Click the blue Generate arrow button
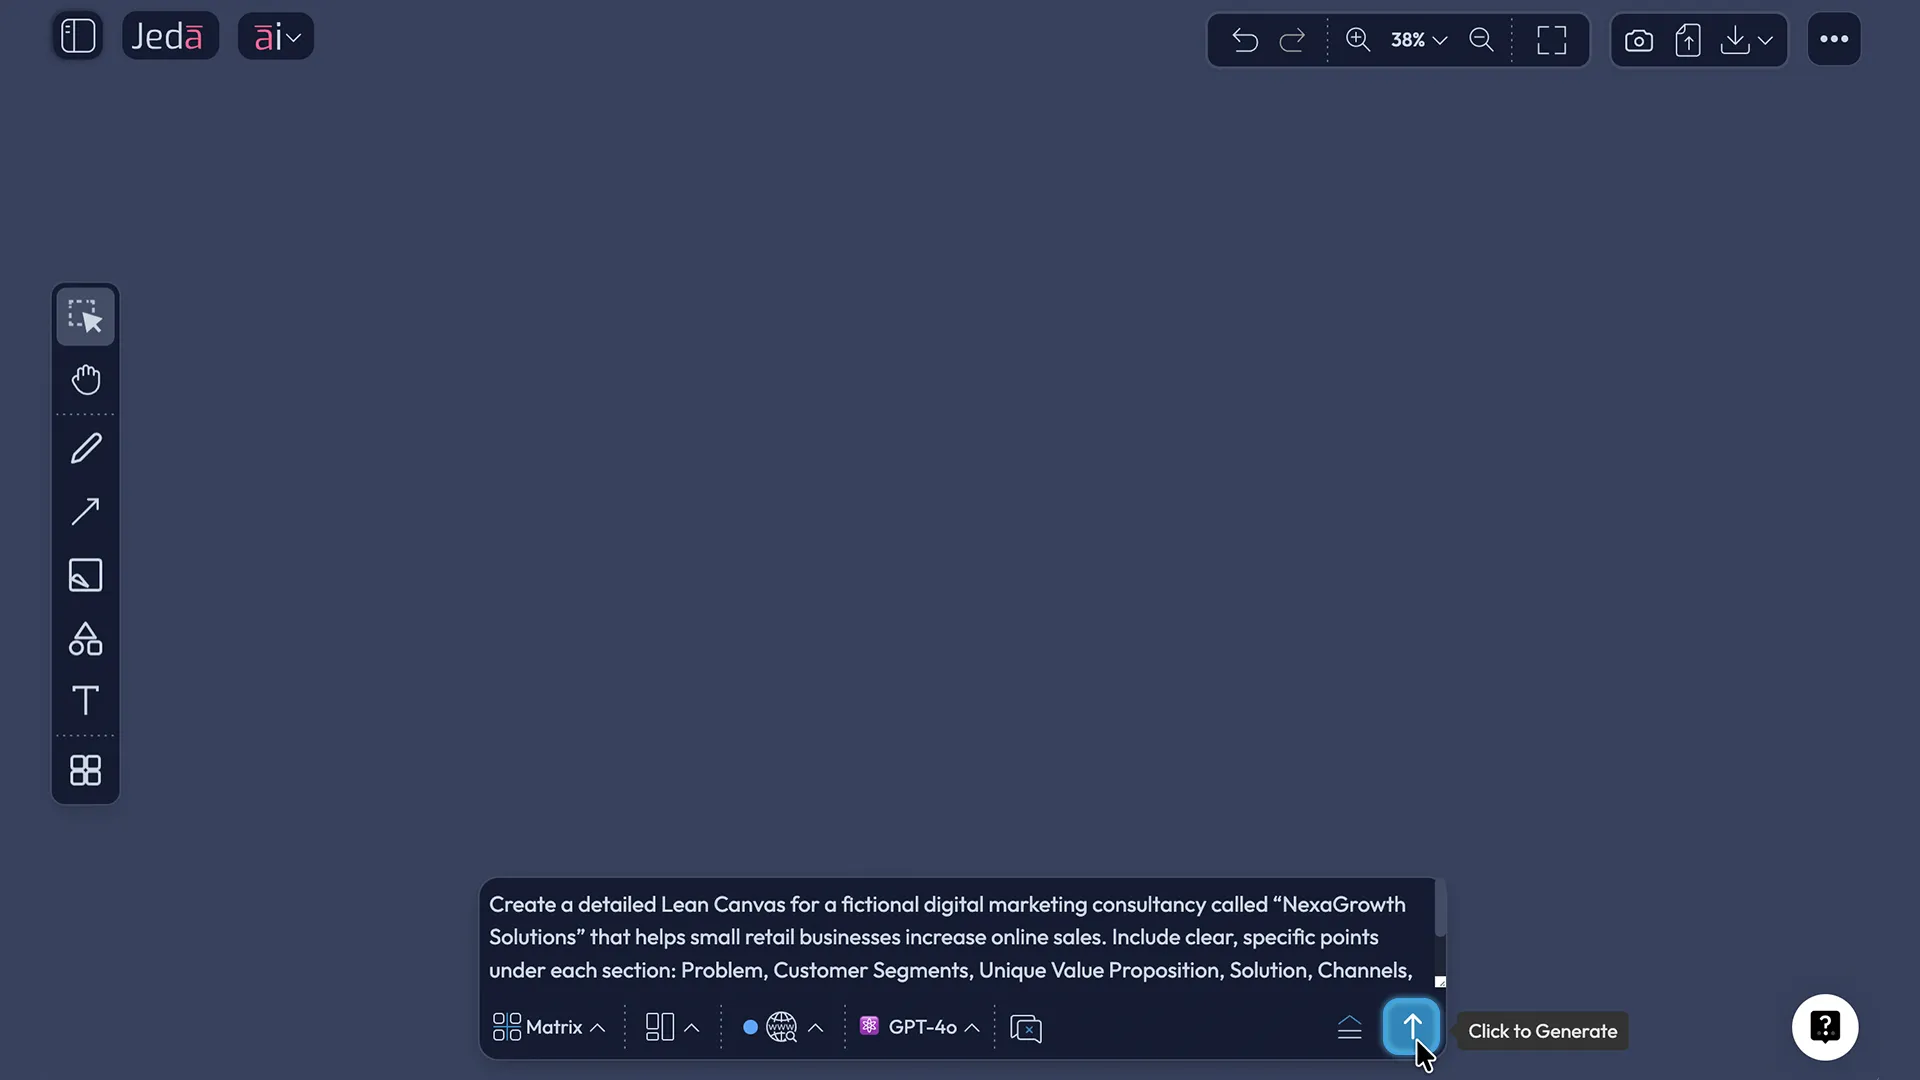This screenshot has height=1080, width=1920. click(x=1411, y=1025)
